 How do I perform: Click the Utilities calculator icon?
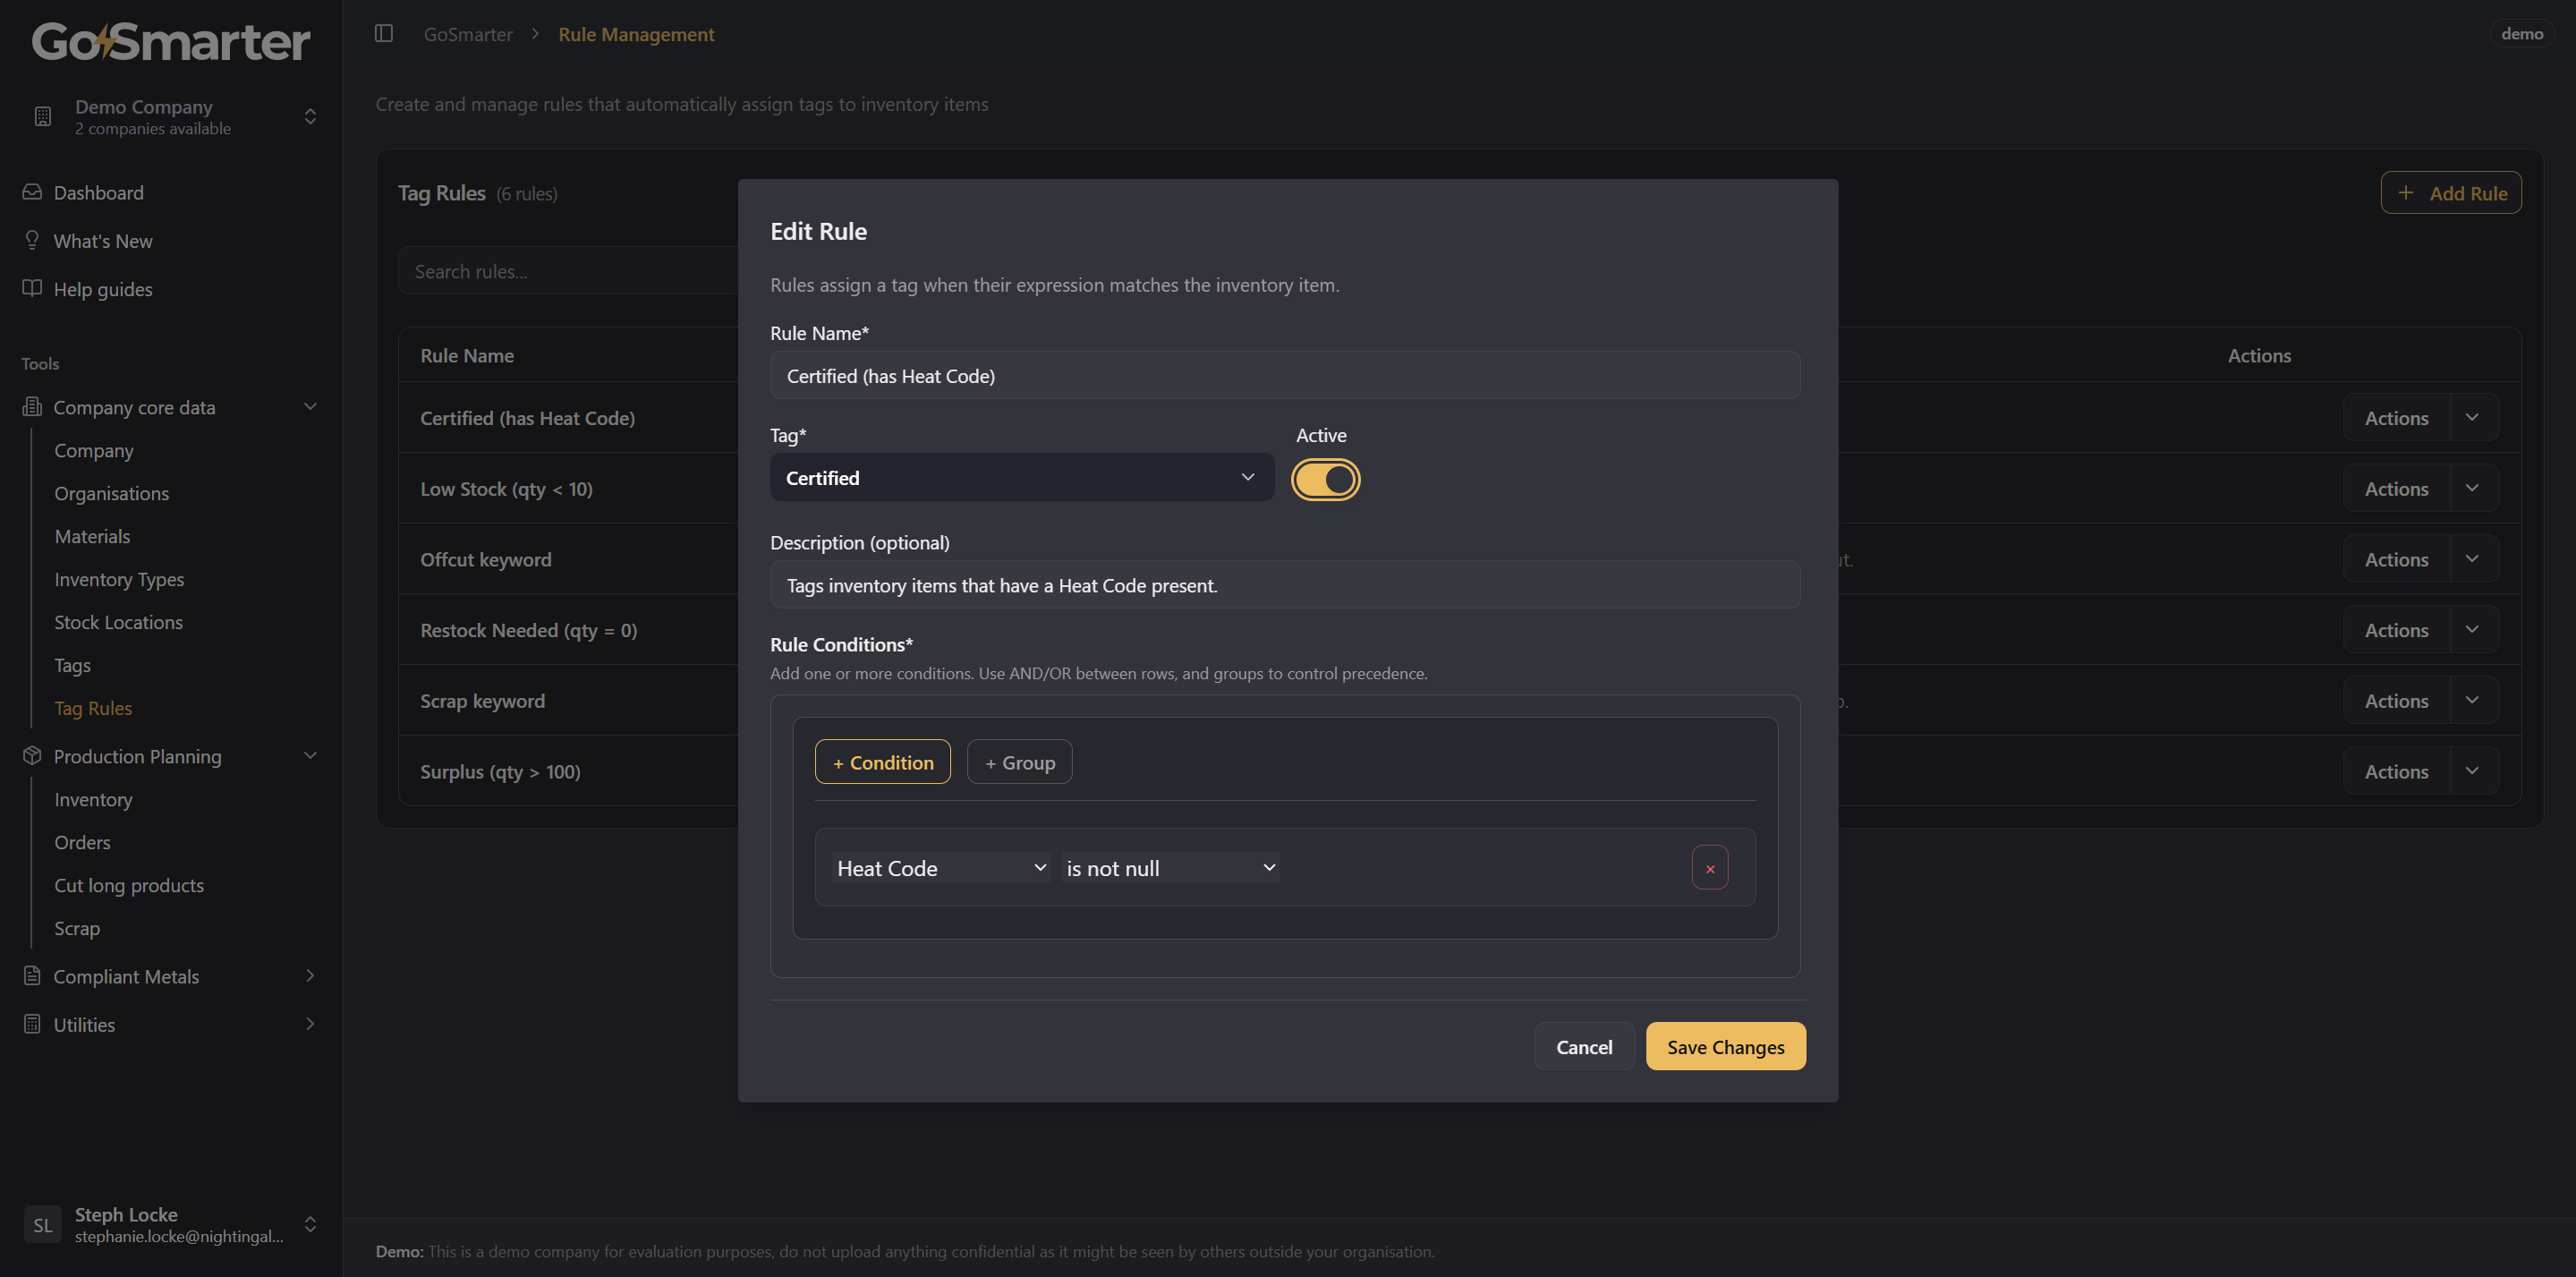[32, 1024]
